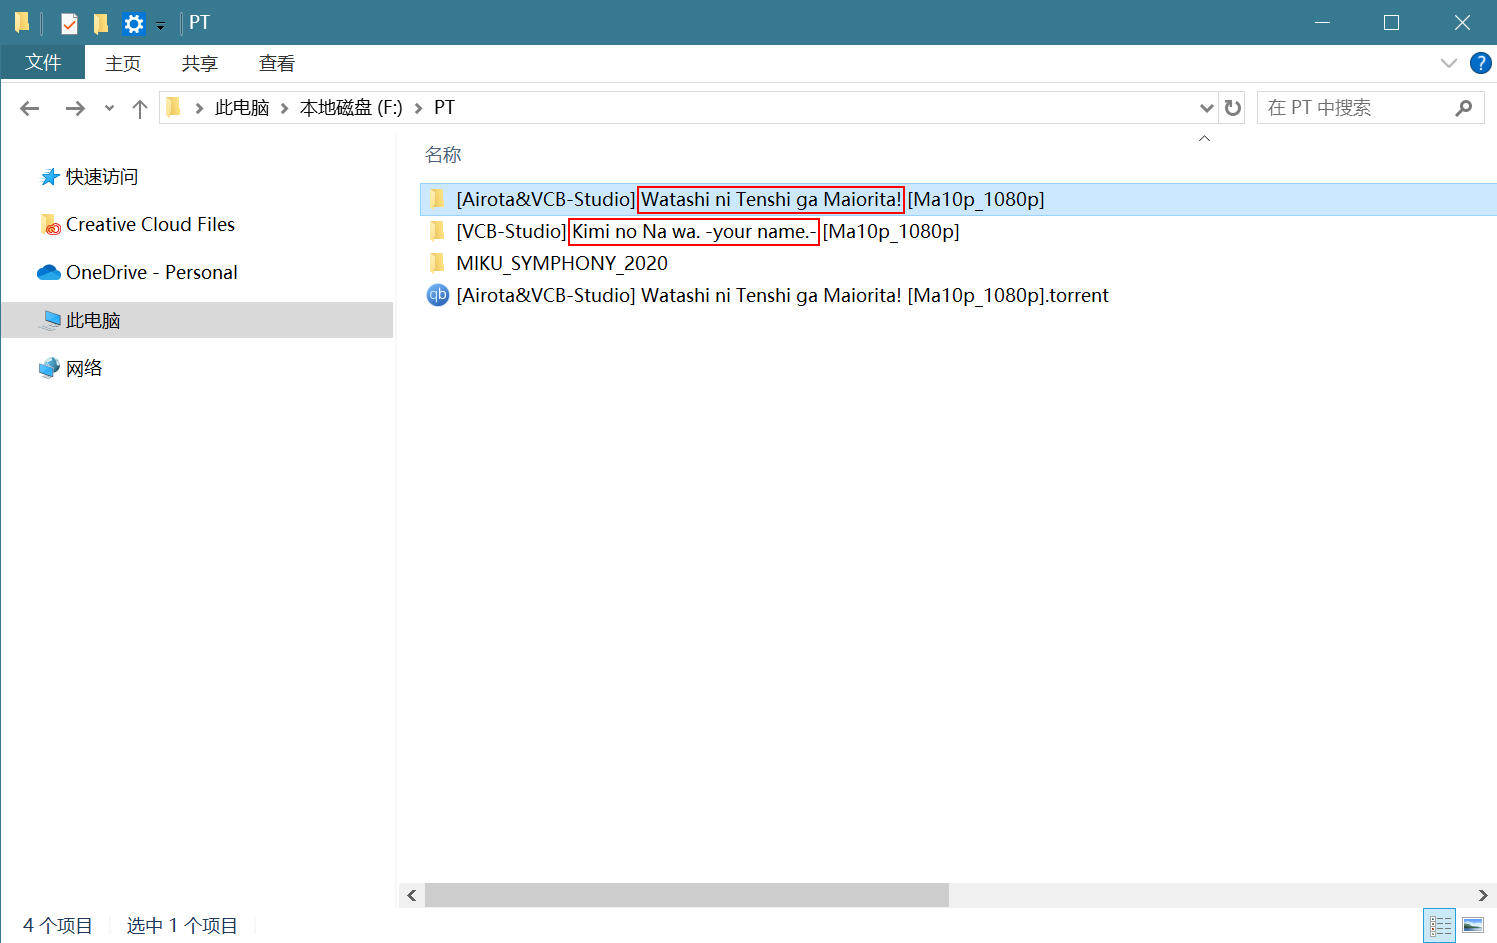Switch to the 查看 ribbon tab

pyautogui.click(x=277, y=63)
